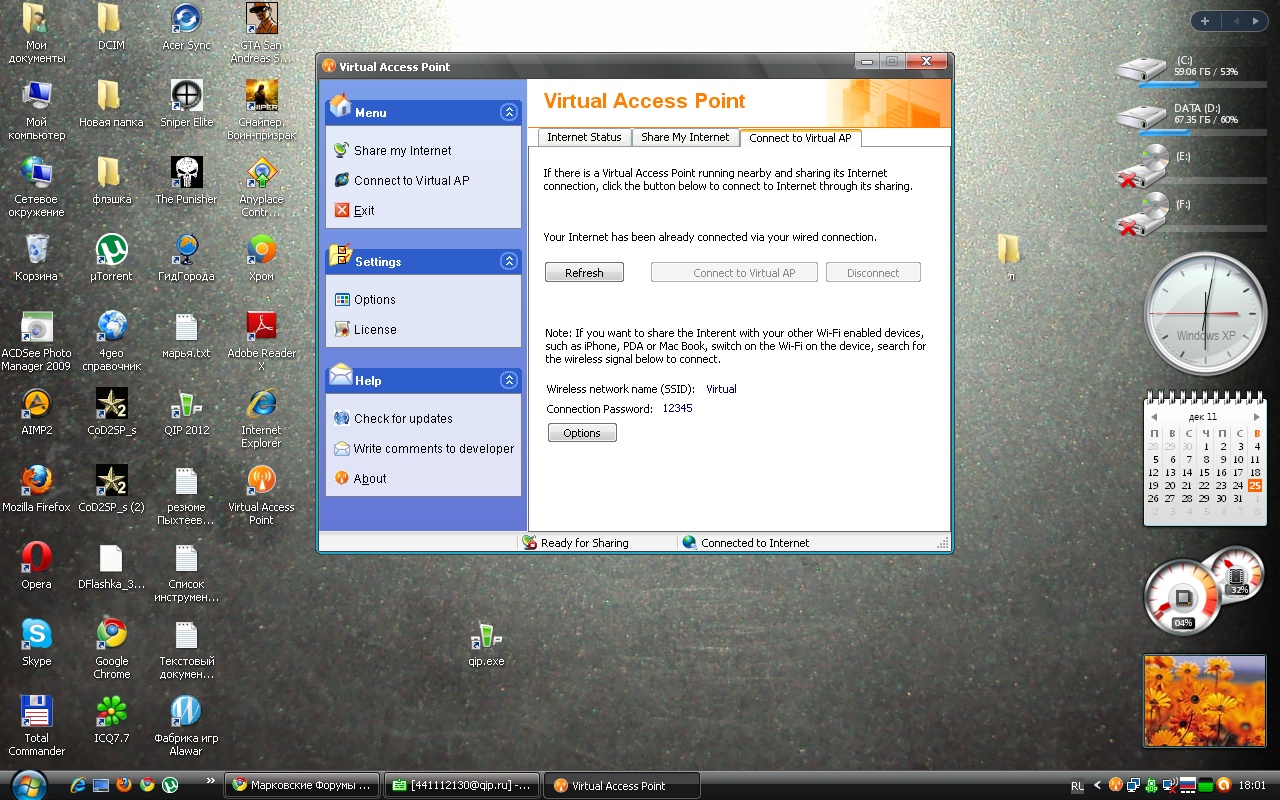Screen dimensions: 1280x800
Task: Click the Windows Start orb
Action: [27, 784]
